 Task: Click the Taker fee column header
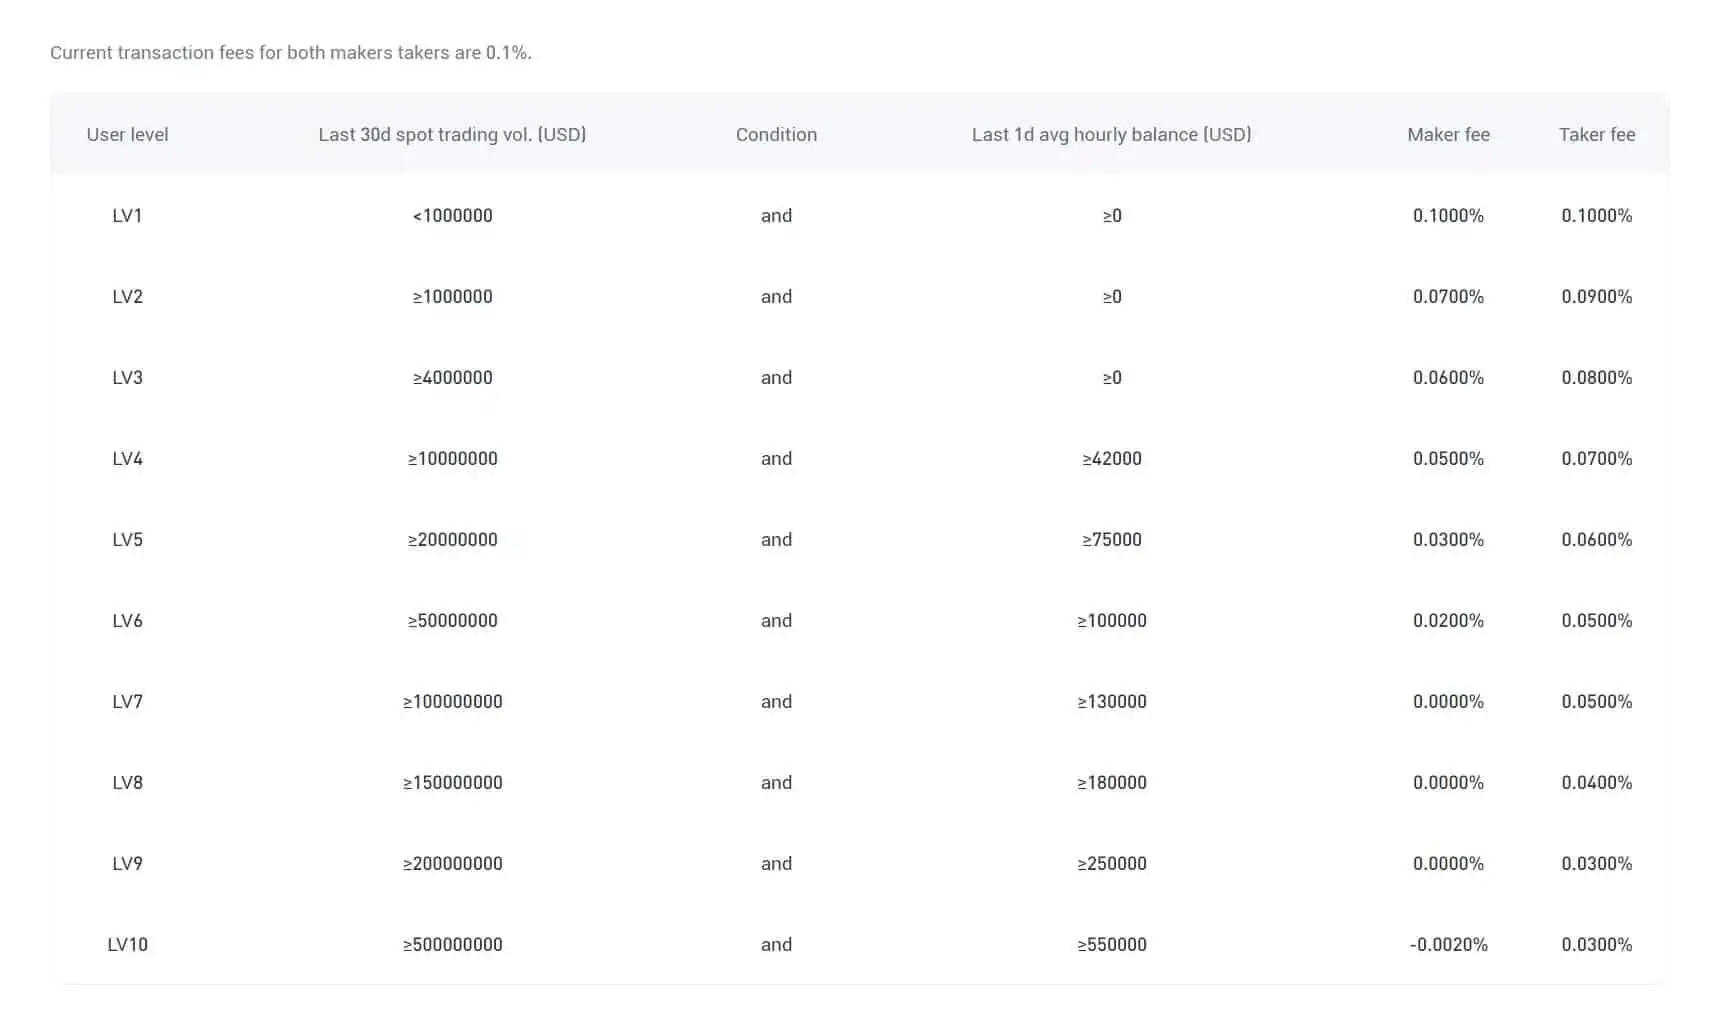tap(1596, 134)
